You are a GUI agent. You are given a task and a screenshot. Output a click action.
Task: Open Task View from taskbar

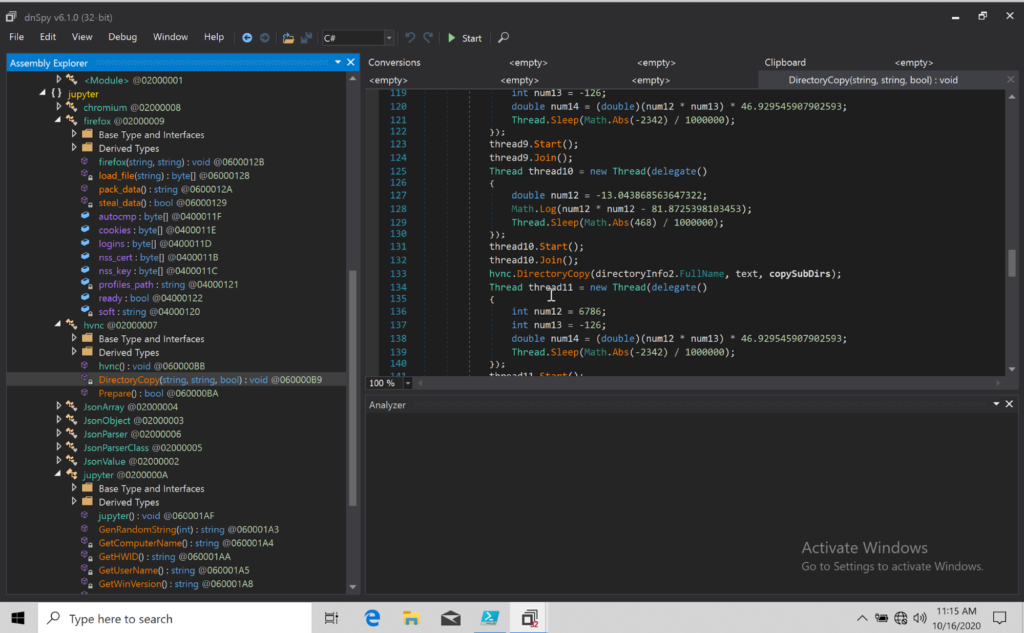332,618
